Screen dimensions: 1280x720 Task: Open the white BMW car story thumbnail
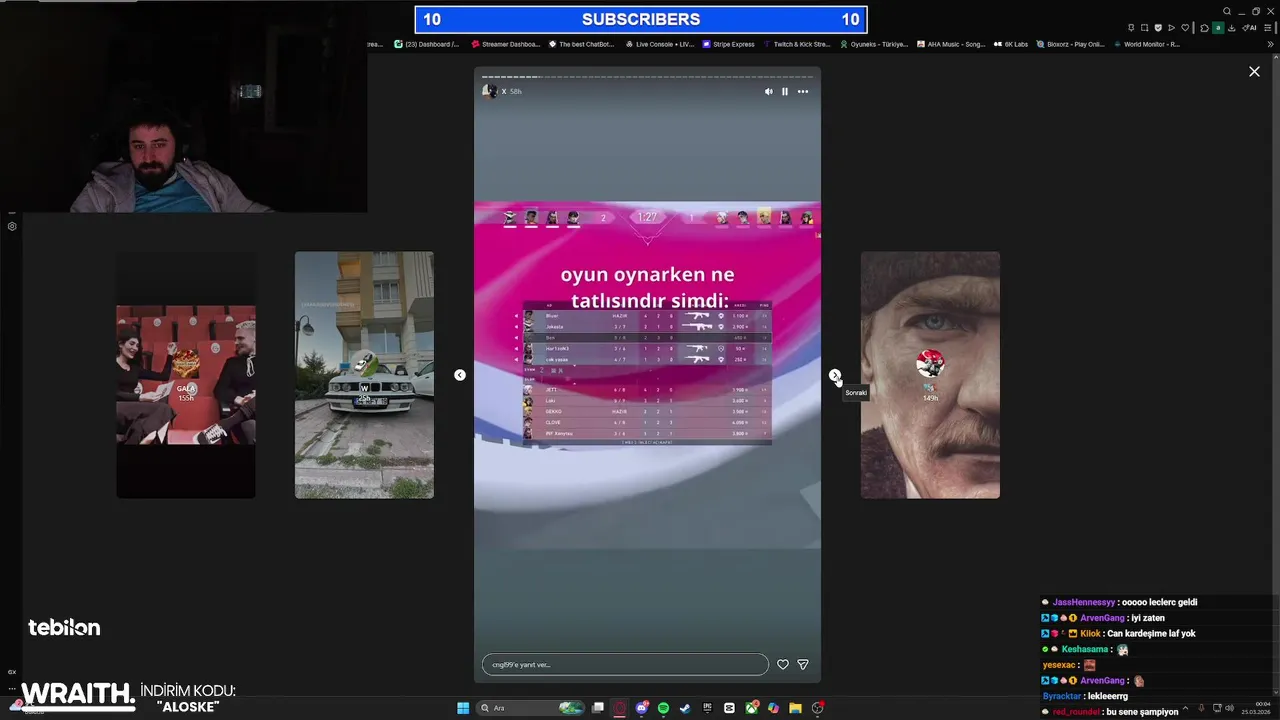click(x=364, y=375)
